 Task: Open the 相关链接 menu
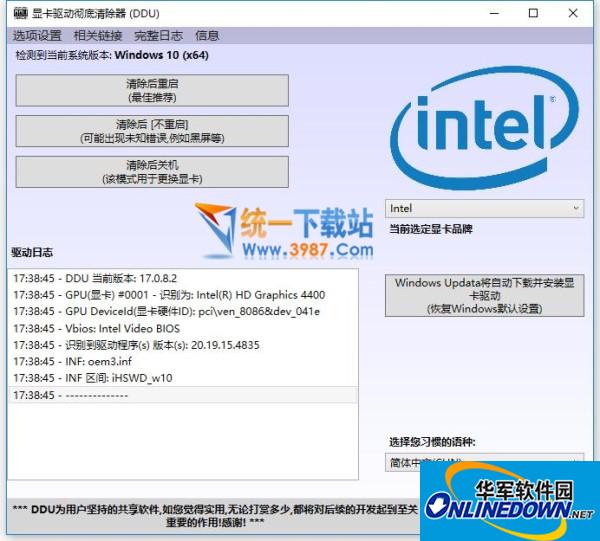coord(98,36)
